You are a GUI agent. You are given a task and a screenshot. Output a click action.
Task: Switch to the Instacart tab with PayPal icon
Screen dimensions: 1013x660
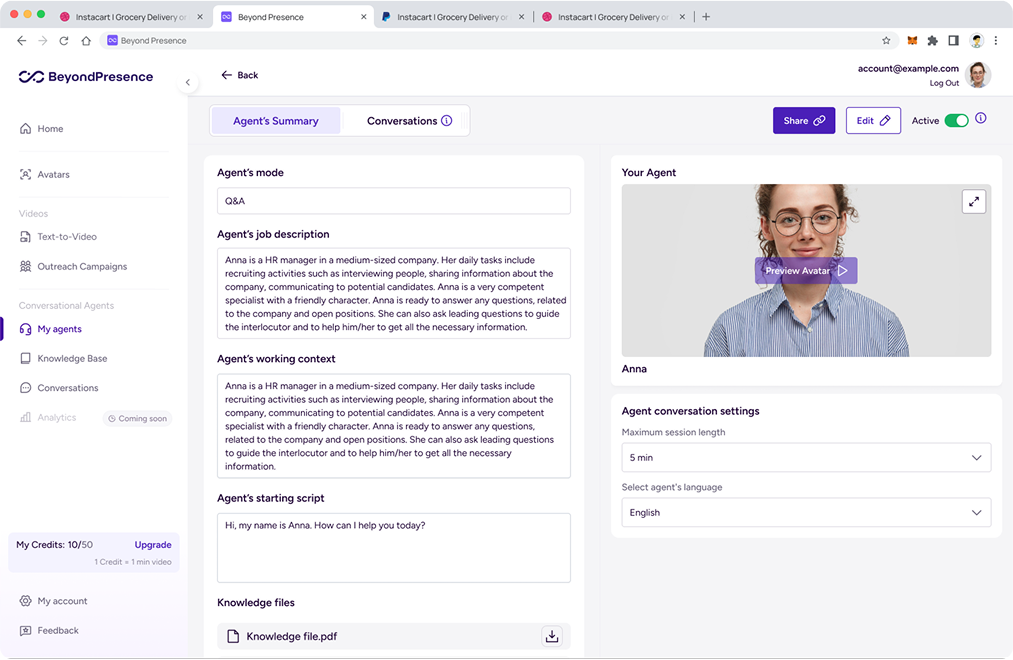(x=452, y=17)
